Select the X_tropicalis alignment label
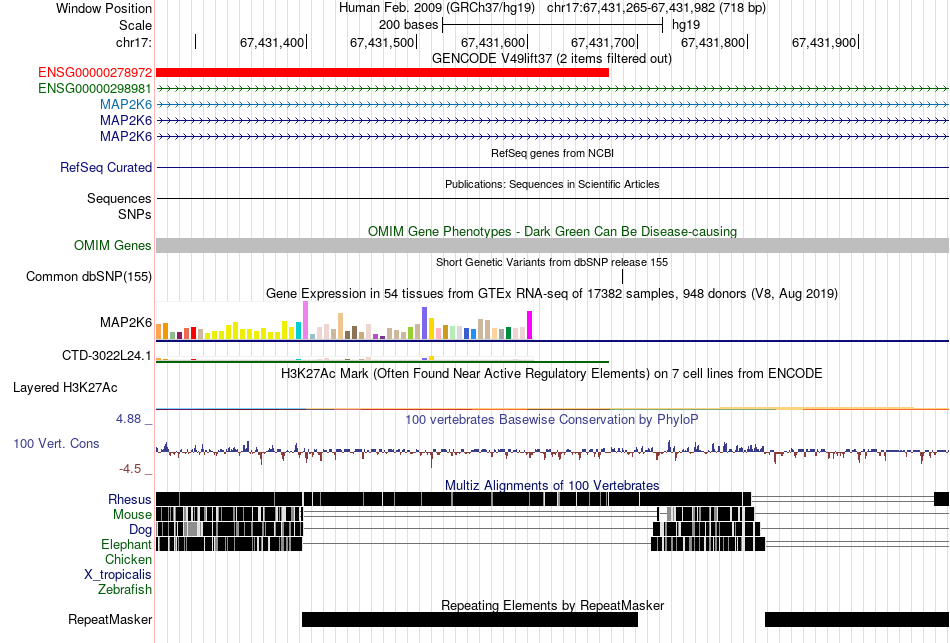950x643 pixels. (118, 575)
